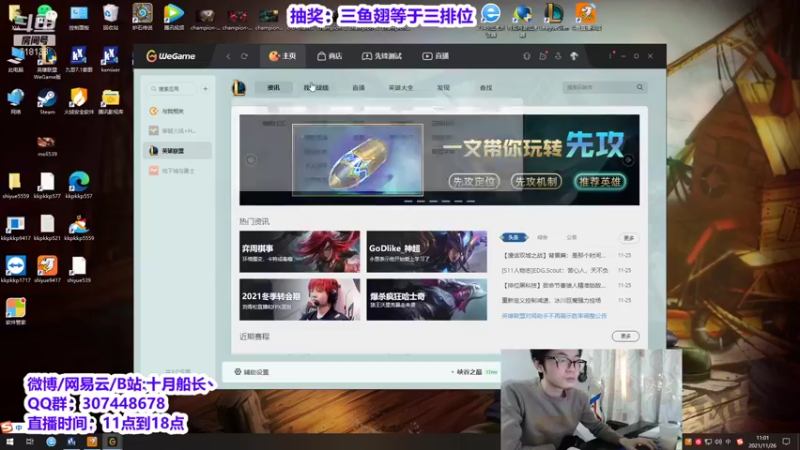Select the first banner pagination dot
Screen dimensions: 800x450
[x=408, y=202]
